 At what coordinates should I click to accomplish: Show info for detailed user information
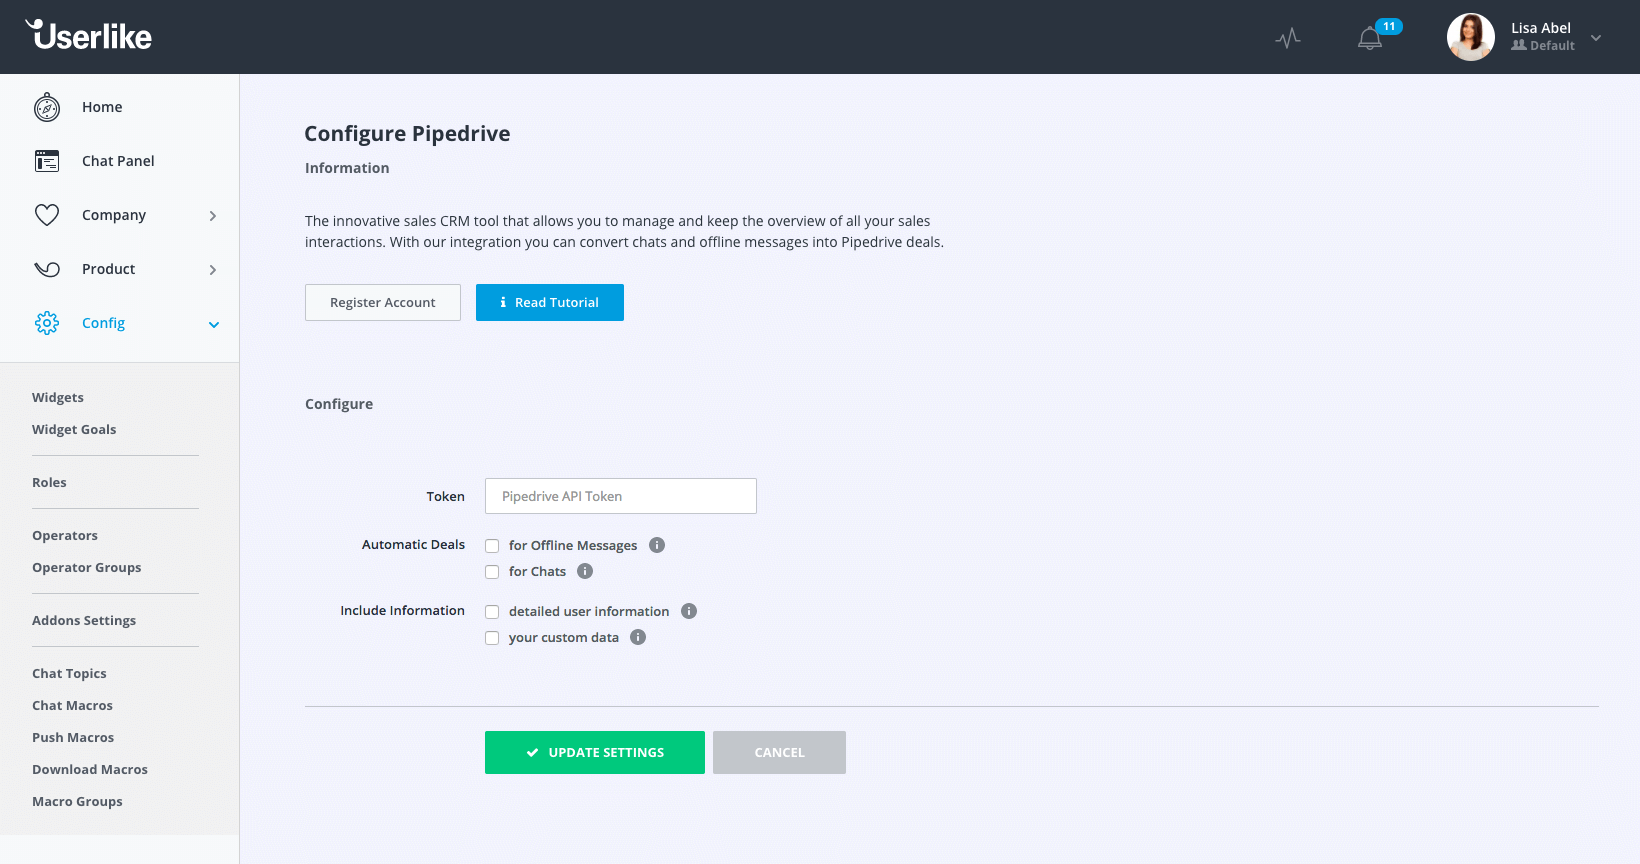click(689, 611)
